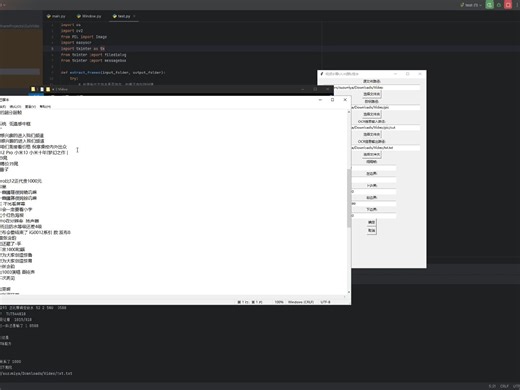Click the green rerun icon in PyCharm toolbar
This screenshot has width=520, height=390.
[x=489, y=5]
